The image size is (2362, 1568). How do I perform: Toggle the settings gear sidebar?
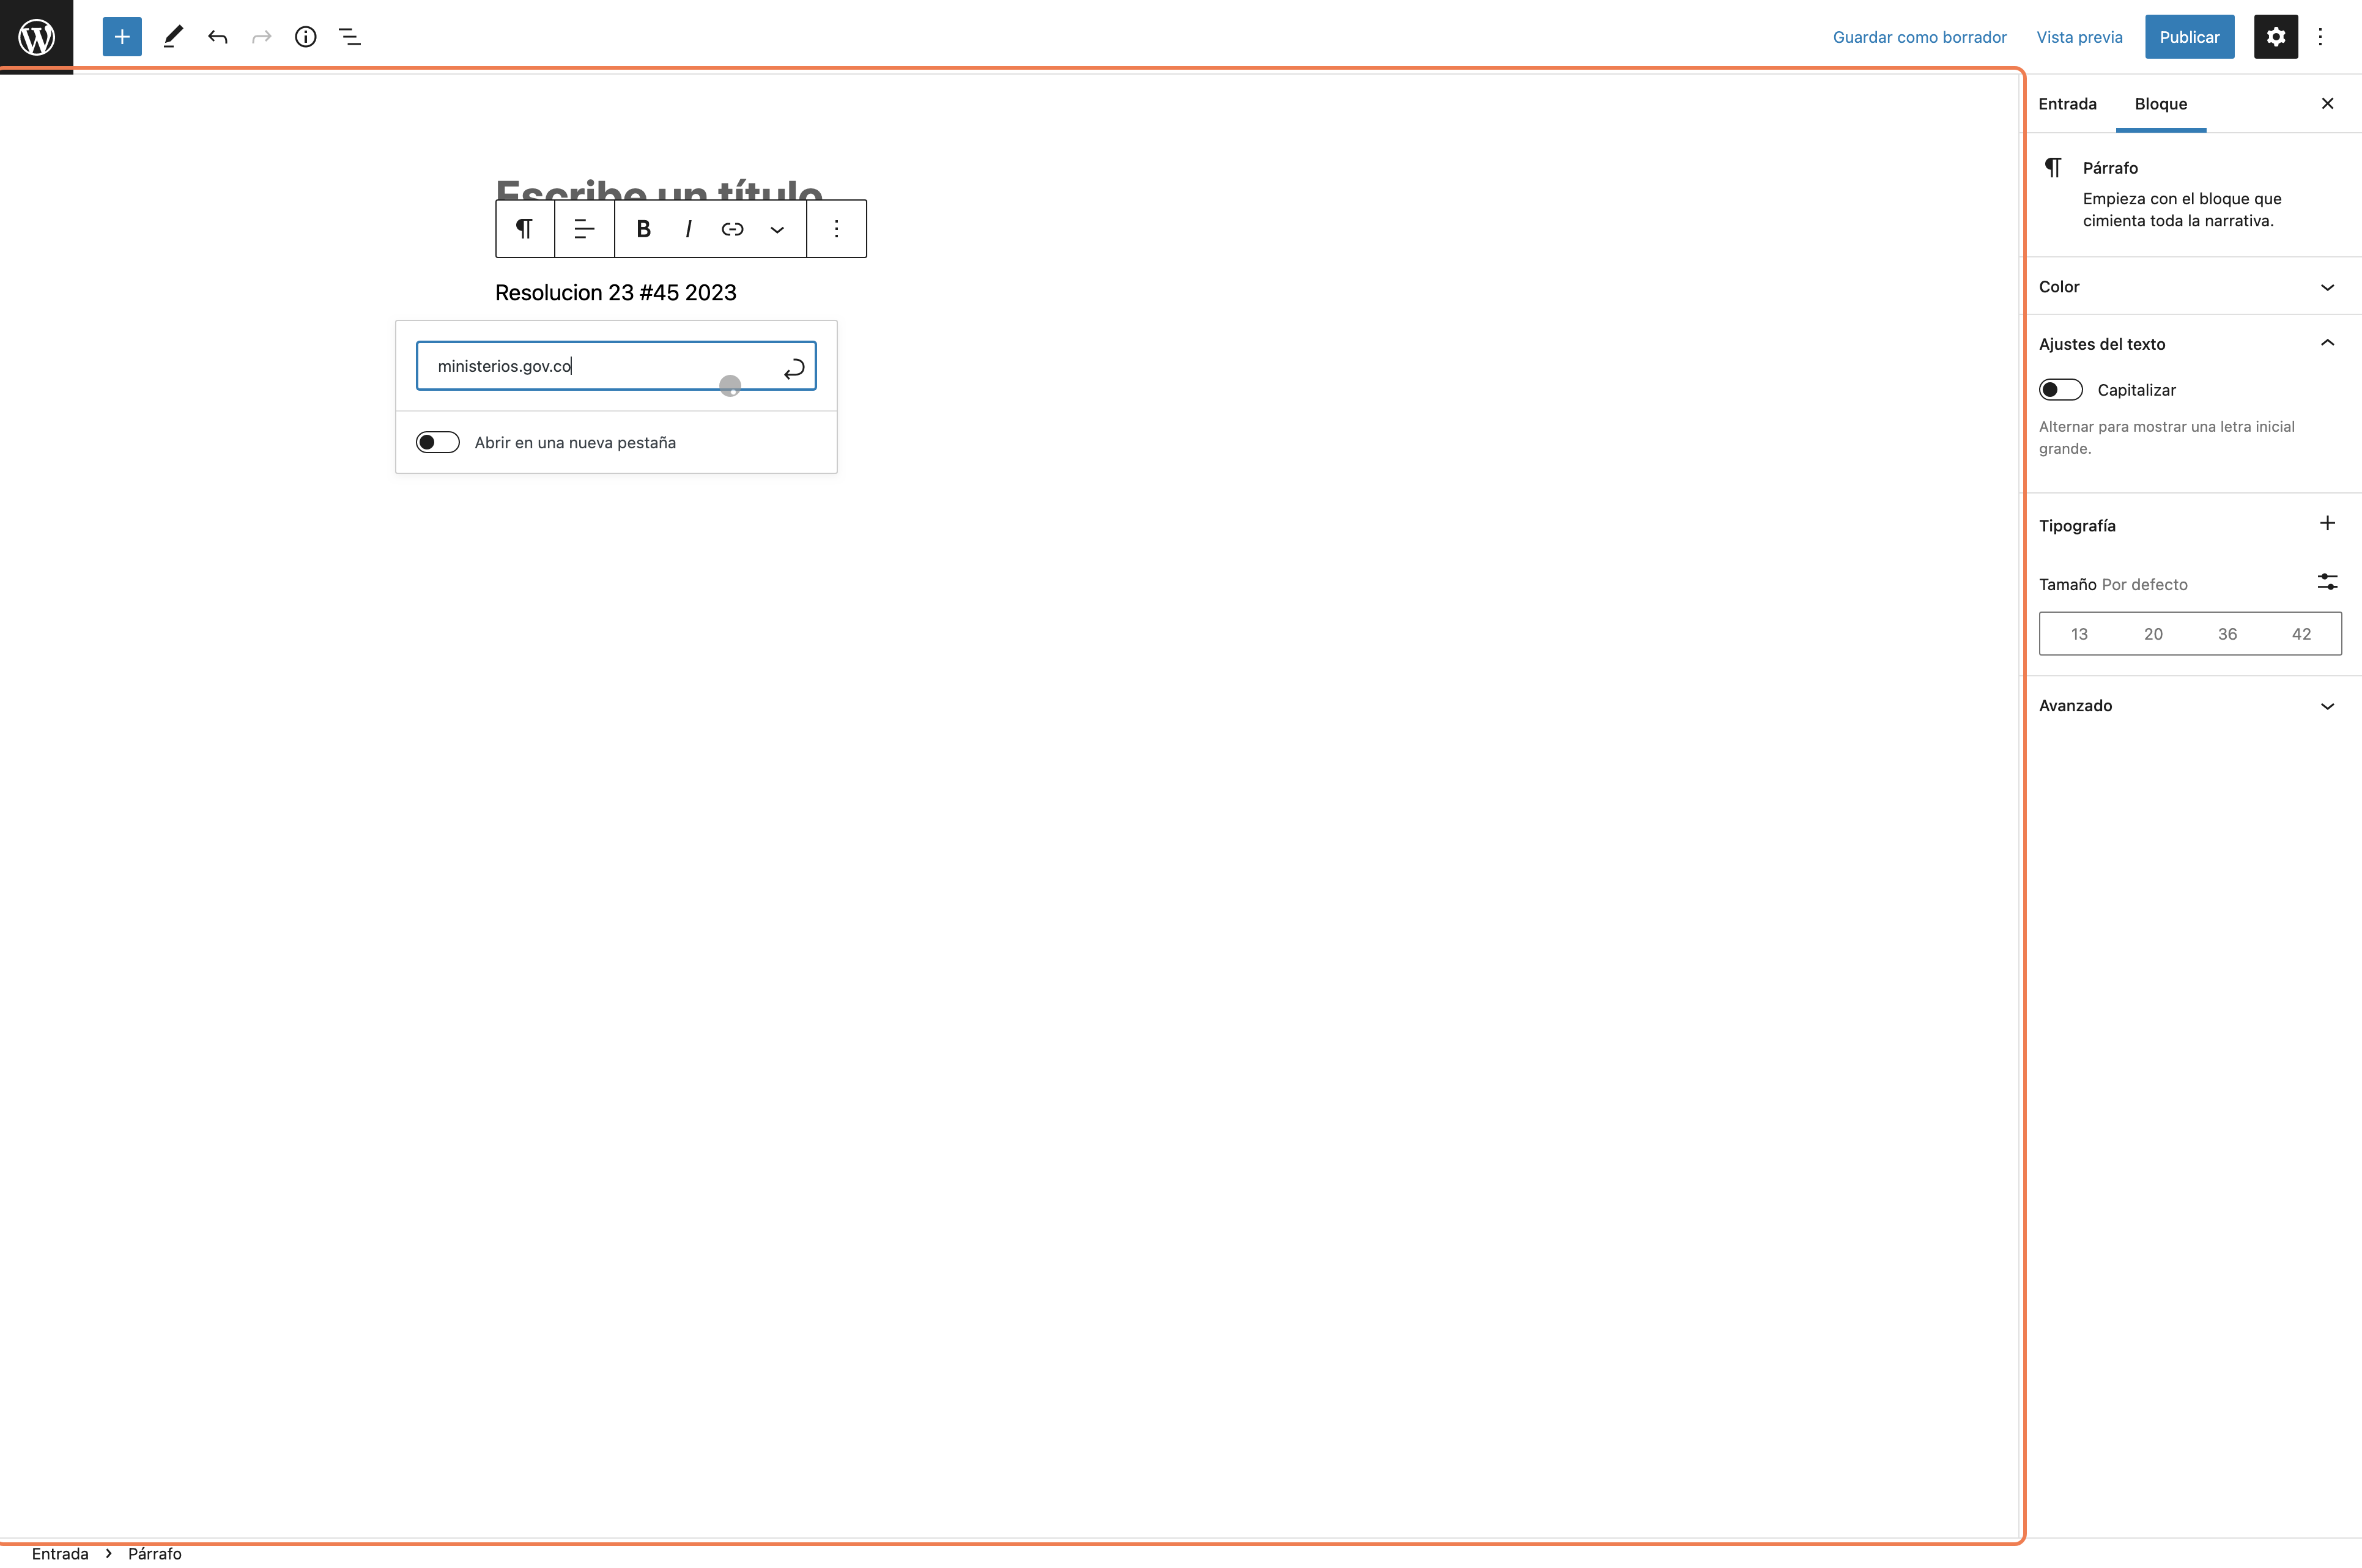tap(2275, 37)
